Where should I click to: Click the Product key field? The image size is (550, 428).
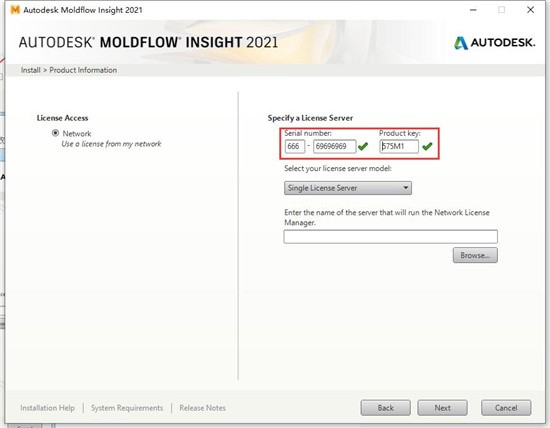tap(399, 146)
